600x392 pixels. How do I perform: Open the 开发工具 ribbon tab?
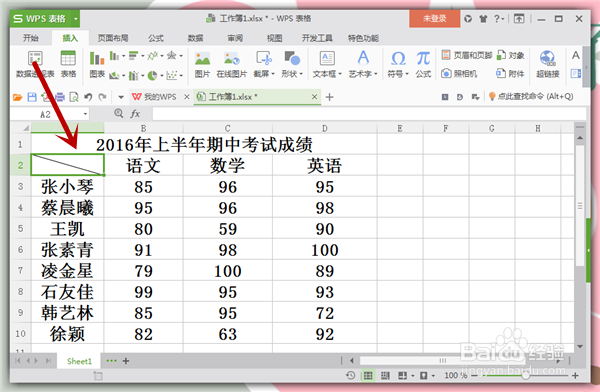tap(317, 38)
